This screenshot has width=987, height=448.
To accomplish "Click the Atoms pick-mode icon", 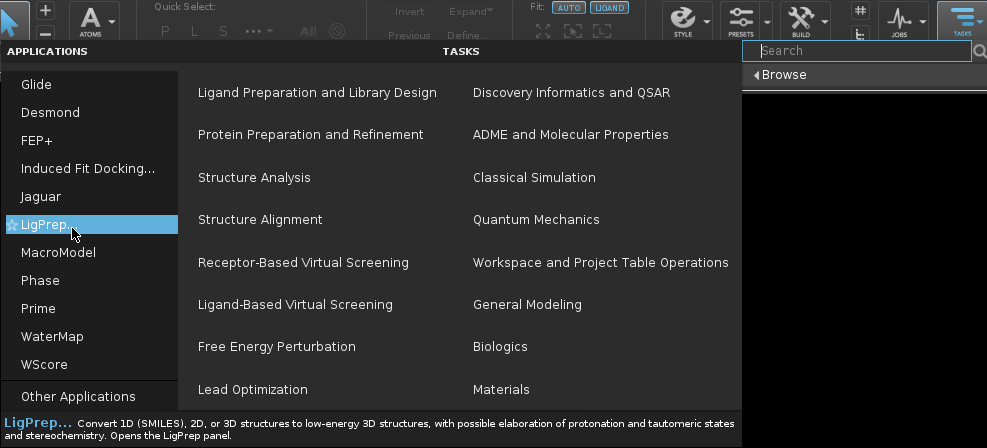I will click(x=91, y=18).
